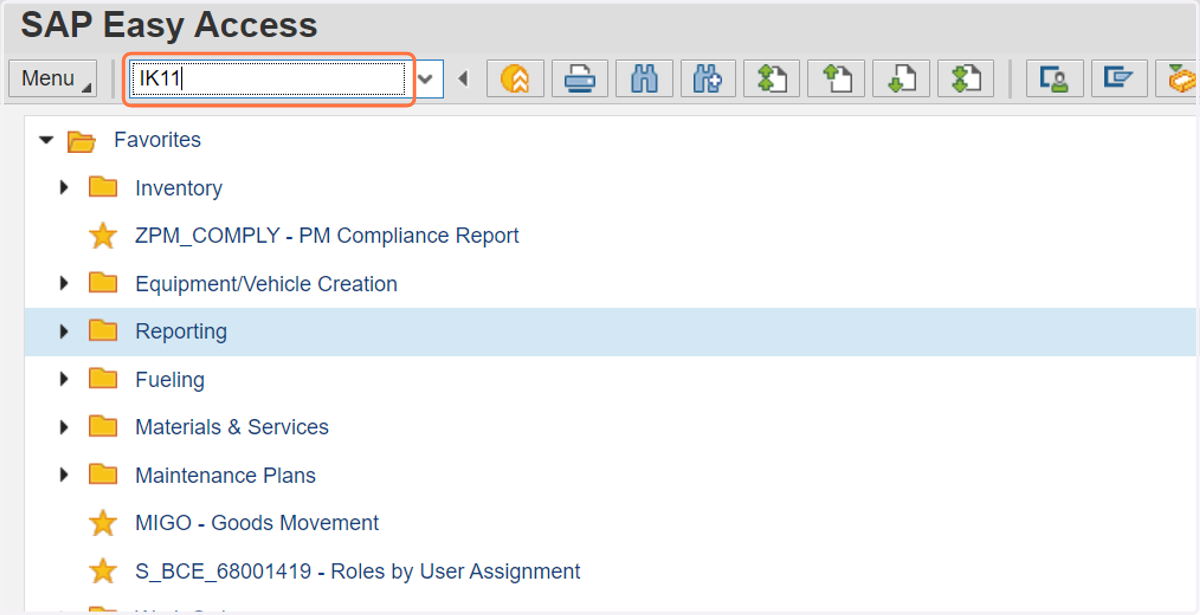
Task: Expand the Fueling folder arrow
Action: point(65,379)
